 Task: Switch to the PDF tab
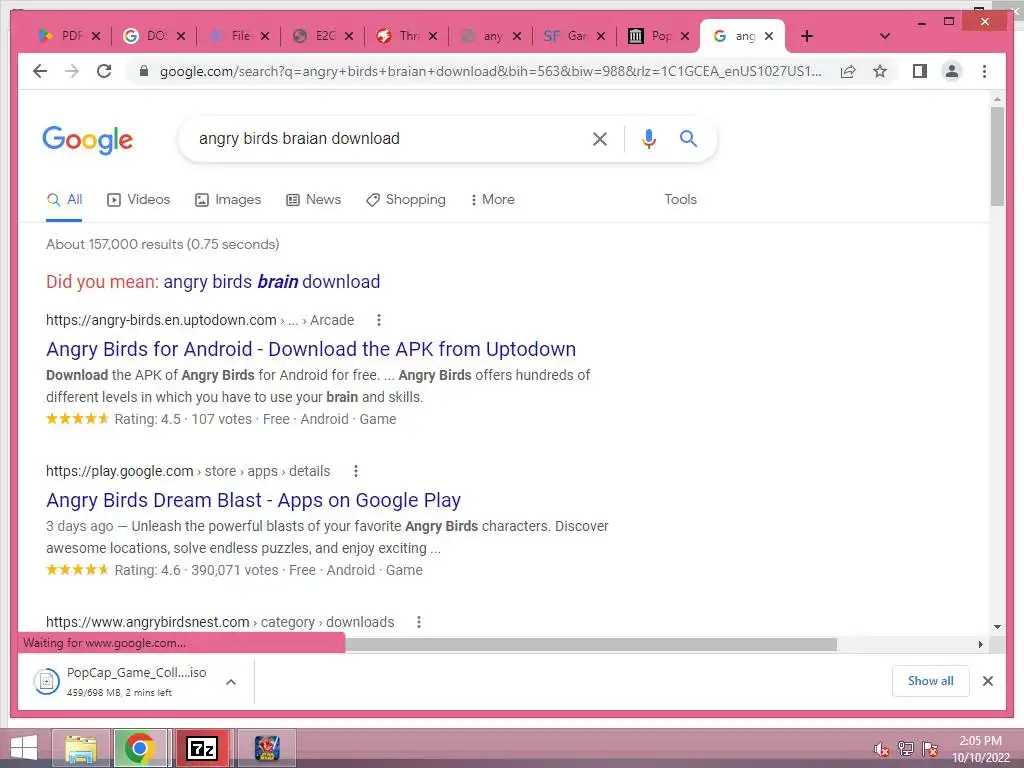tap(63, 36)
